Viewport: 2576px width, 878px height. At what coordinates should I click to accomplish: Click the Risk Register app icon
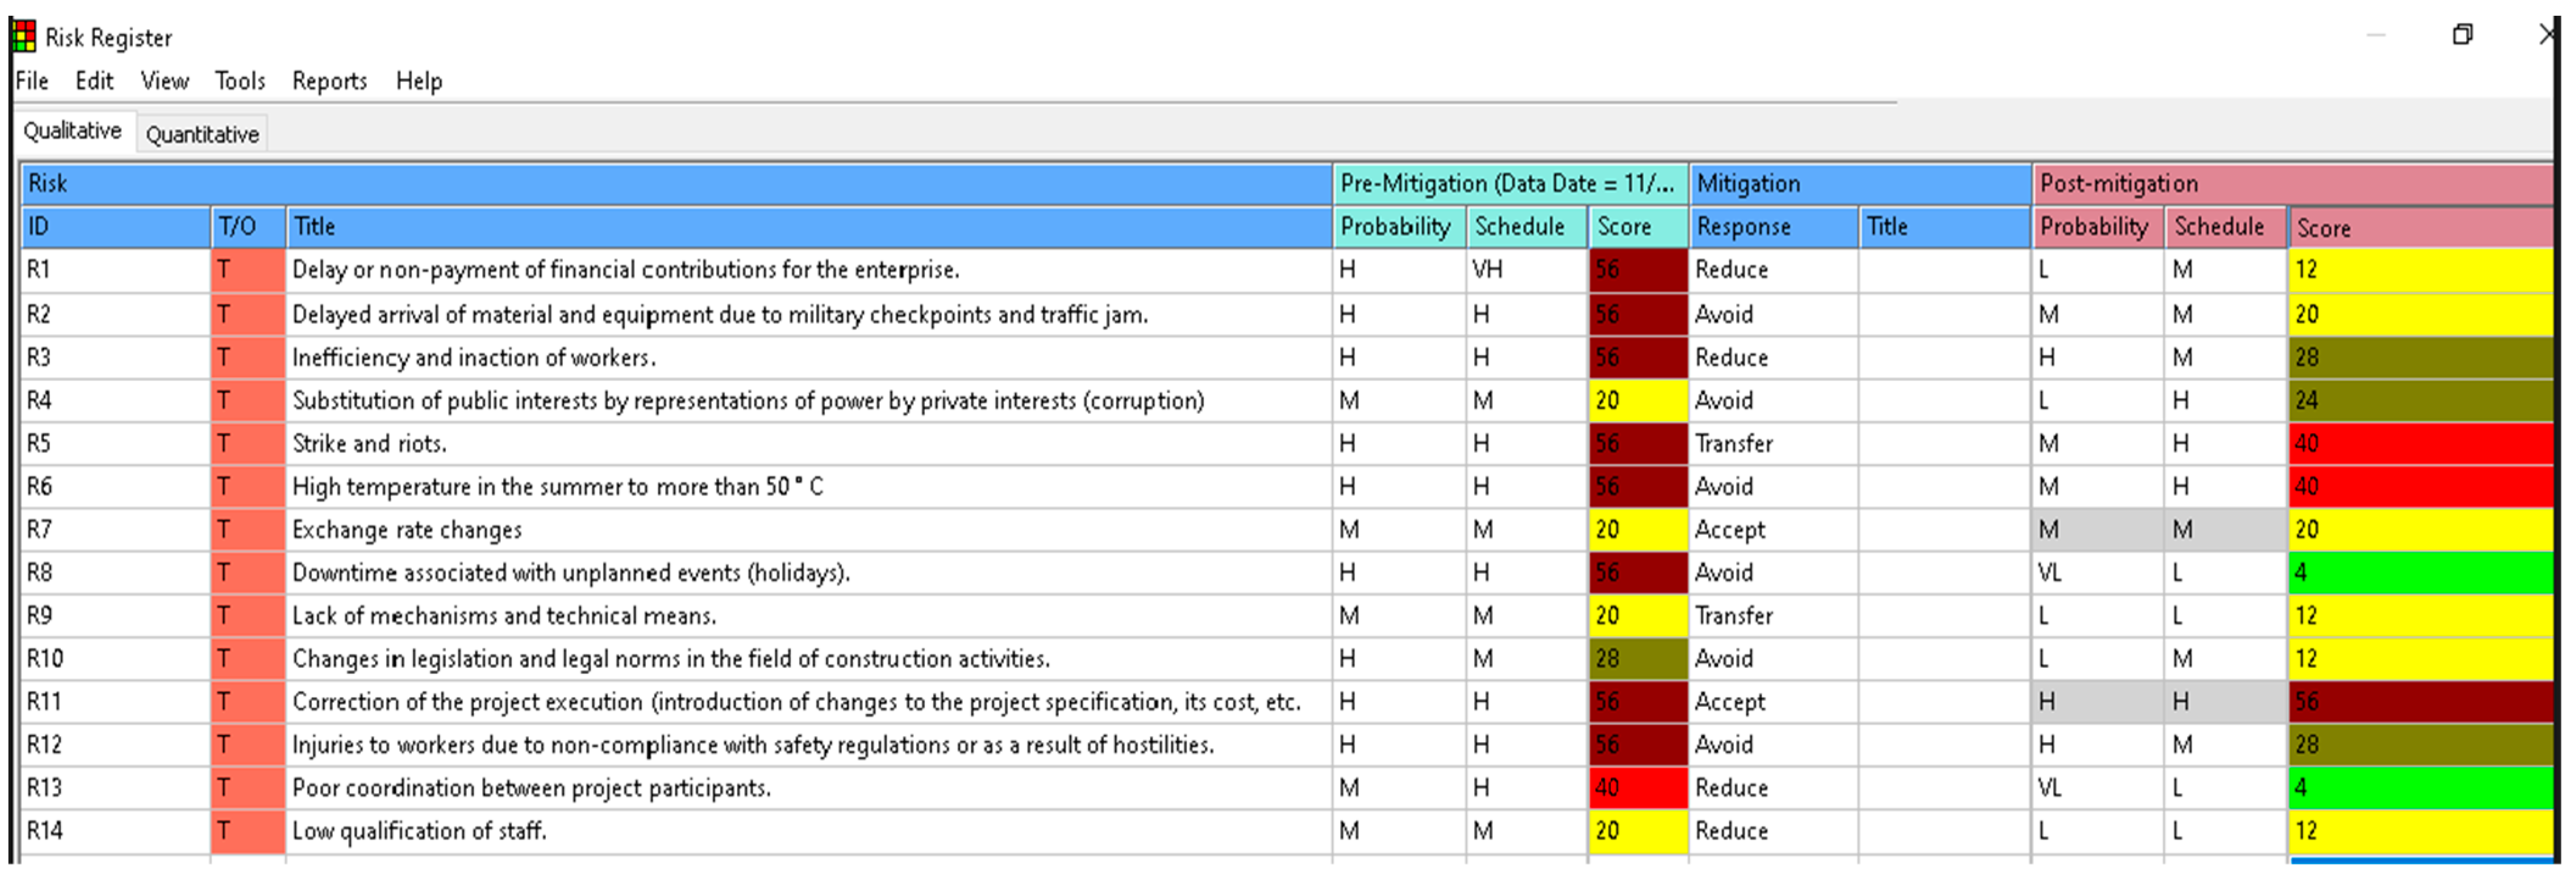click(x=24, y=37)
